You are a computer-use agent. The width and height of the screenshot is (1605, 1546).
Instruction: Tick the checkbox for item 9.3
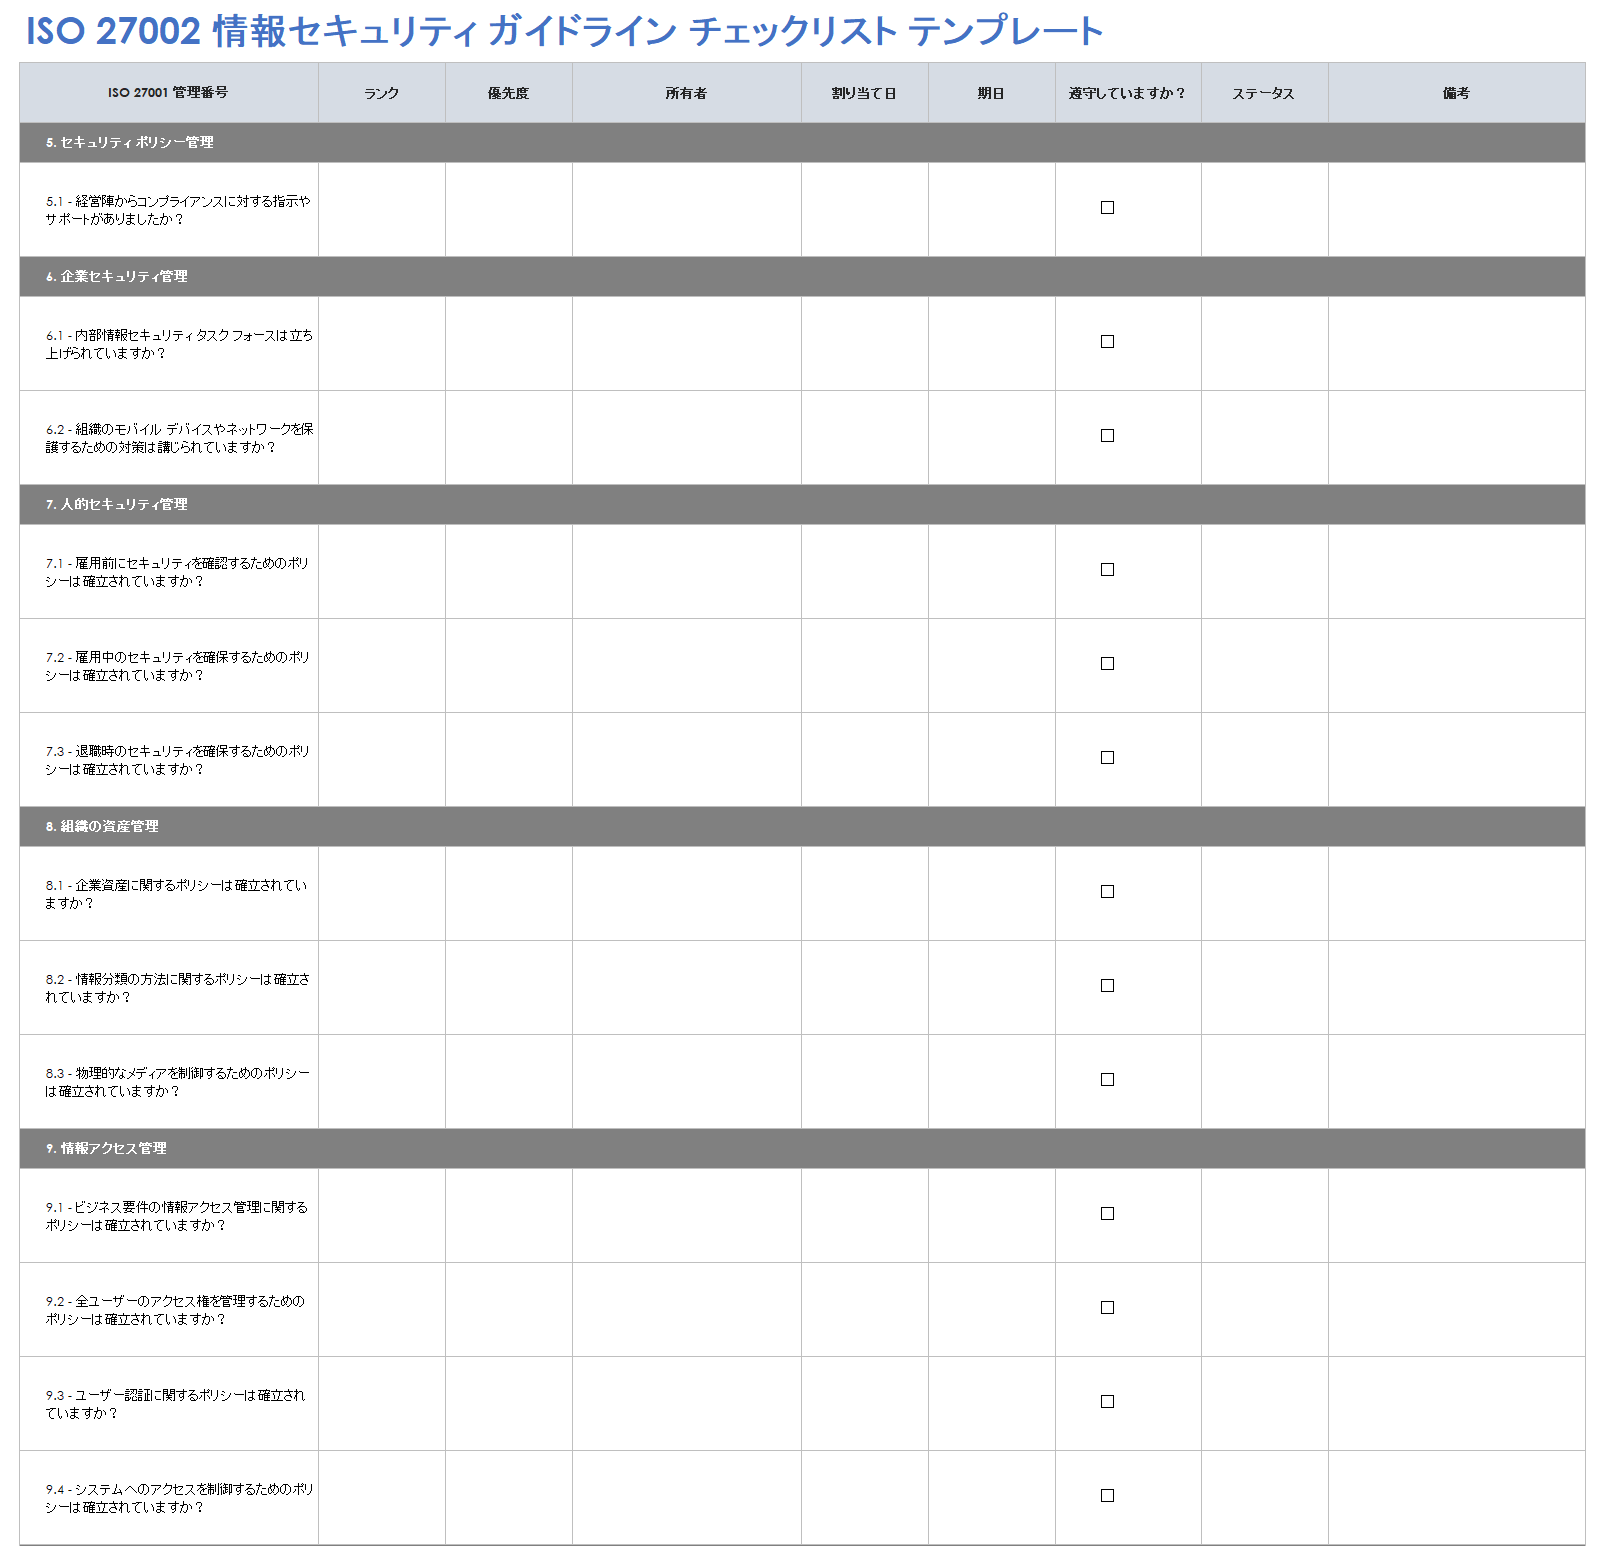click(x=1107, y=1402)
